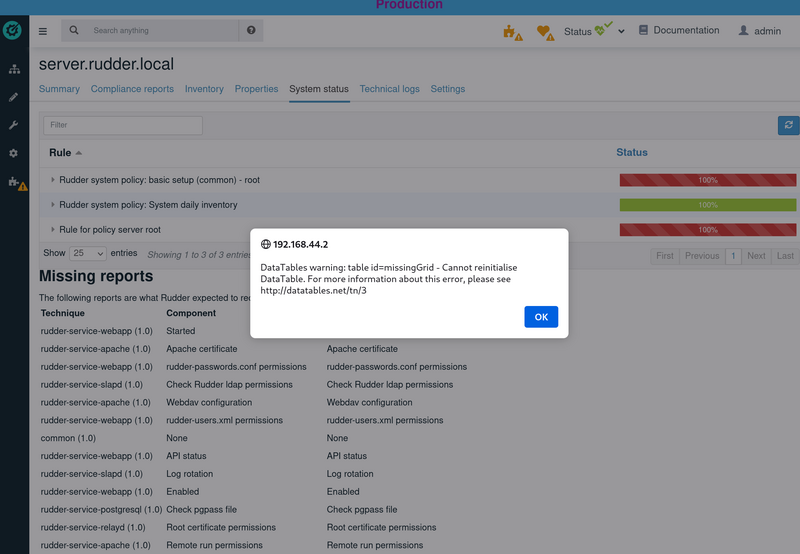The image size is (800, 554).
Task: Click OK in the DataTables warning dialog
Action: pos(541,317)
